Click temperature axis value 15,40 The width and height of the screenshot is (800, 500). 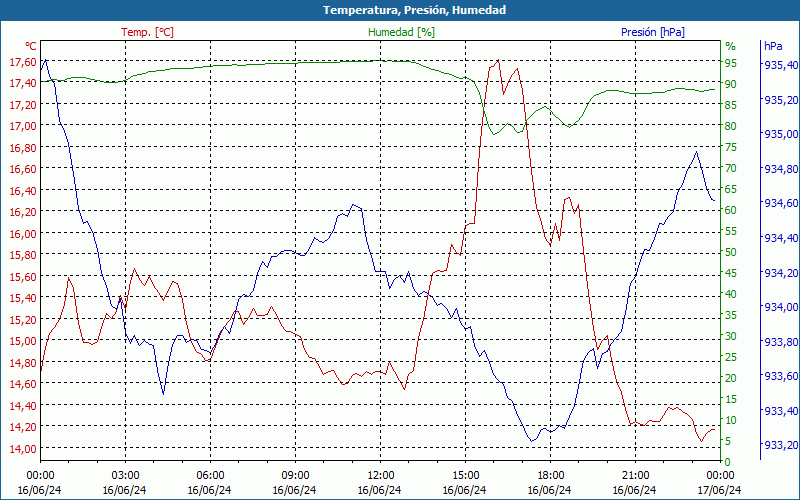pyautogui.click(x=23, y=297)
